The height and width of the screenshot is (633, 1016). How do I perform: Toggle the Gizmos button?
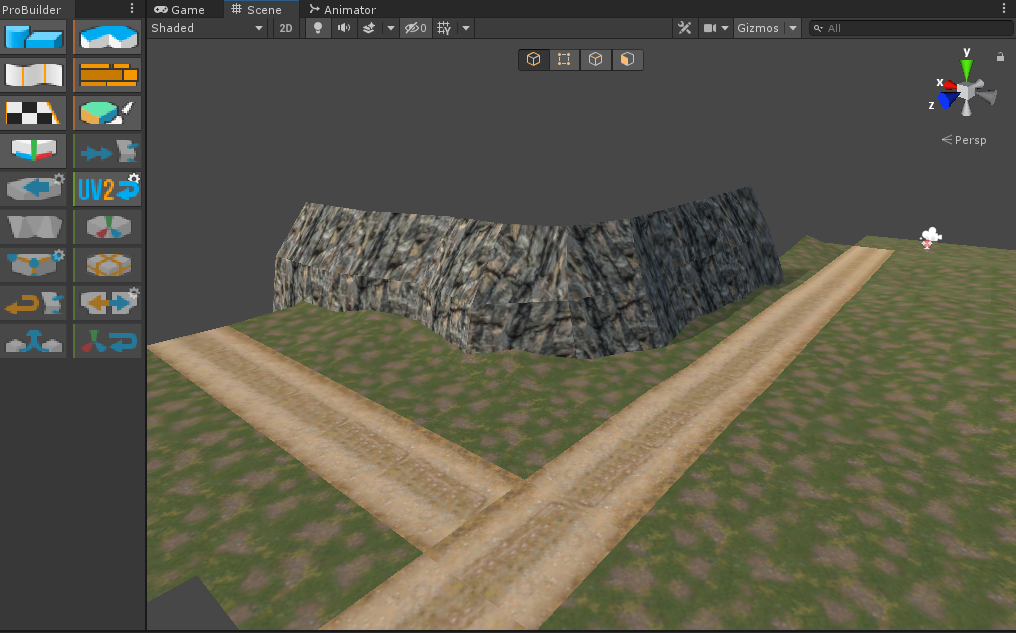(758, 28)
